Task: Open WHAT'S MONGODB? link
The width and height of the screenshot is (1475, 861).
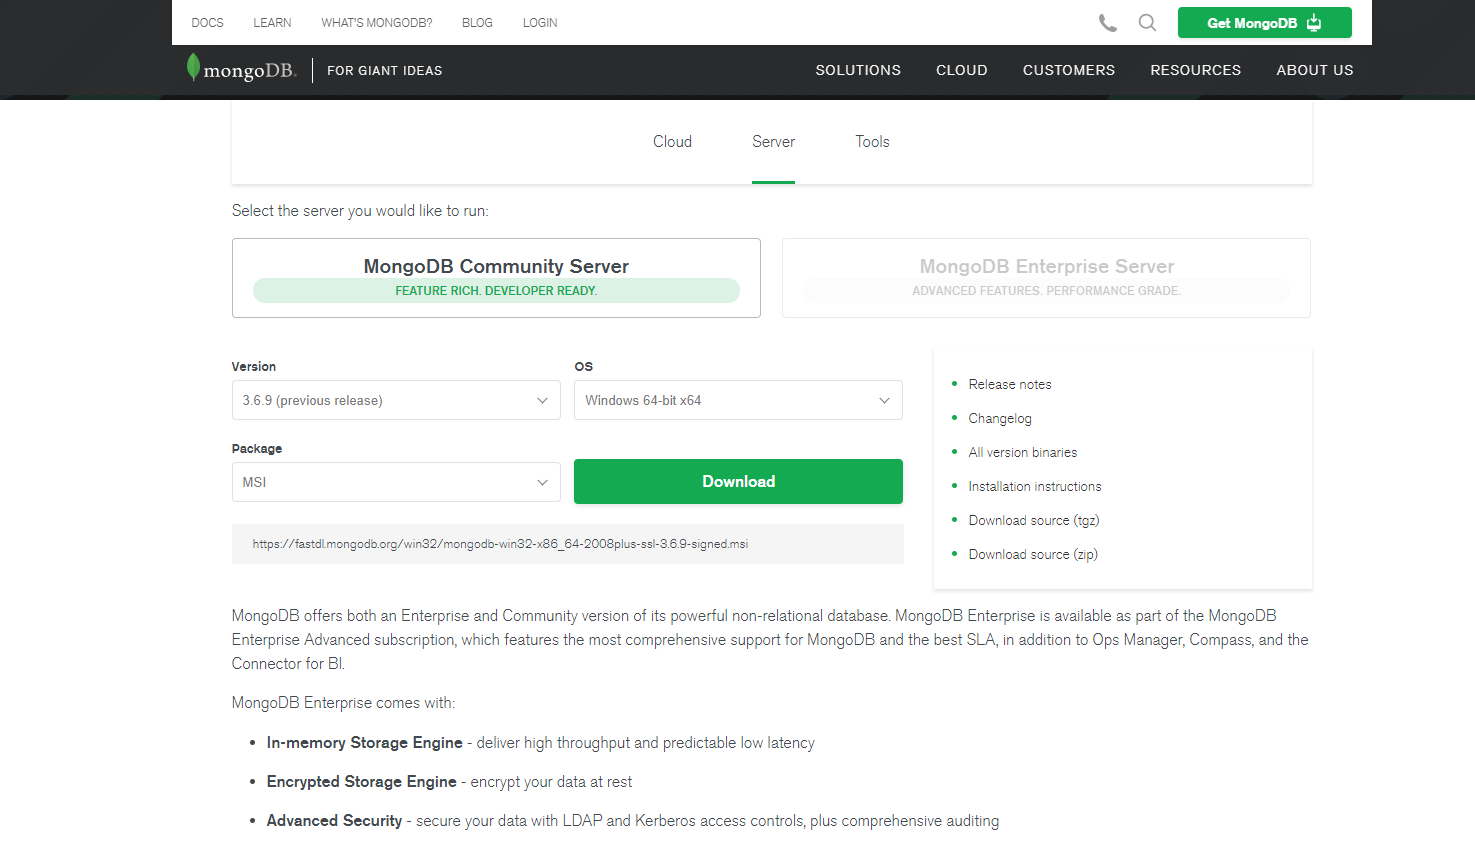Action: tap(377, 23)
